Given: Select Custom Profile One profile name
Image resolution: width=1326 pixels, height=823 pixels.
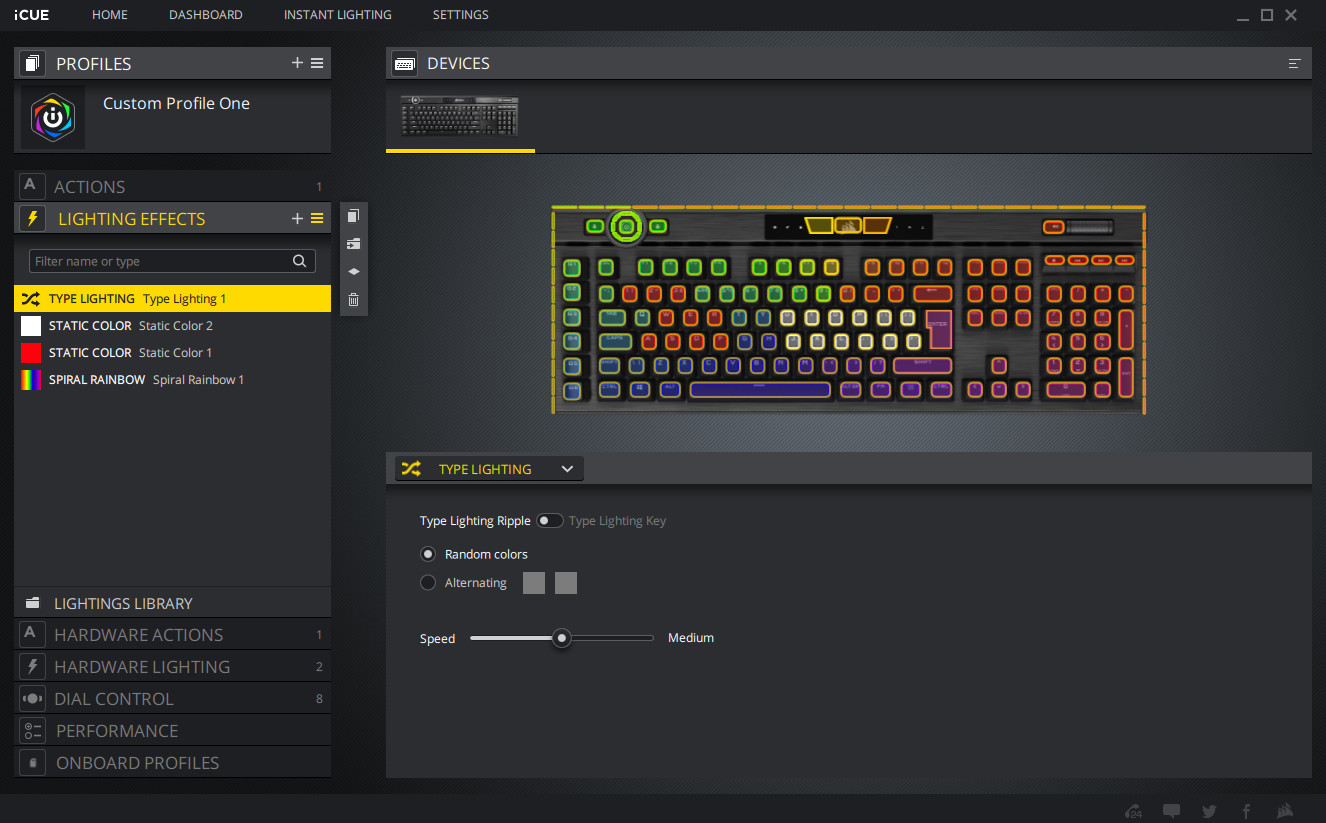Looking at the screenshot, I should 176,103.
